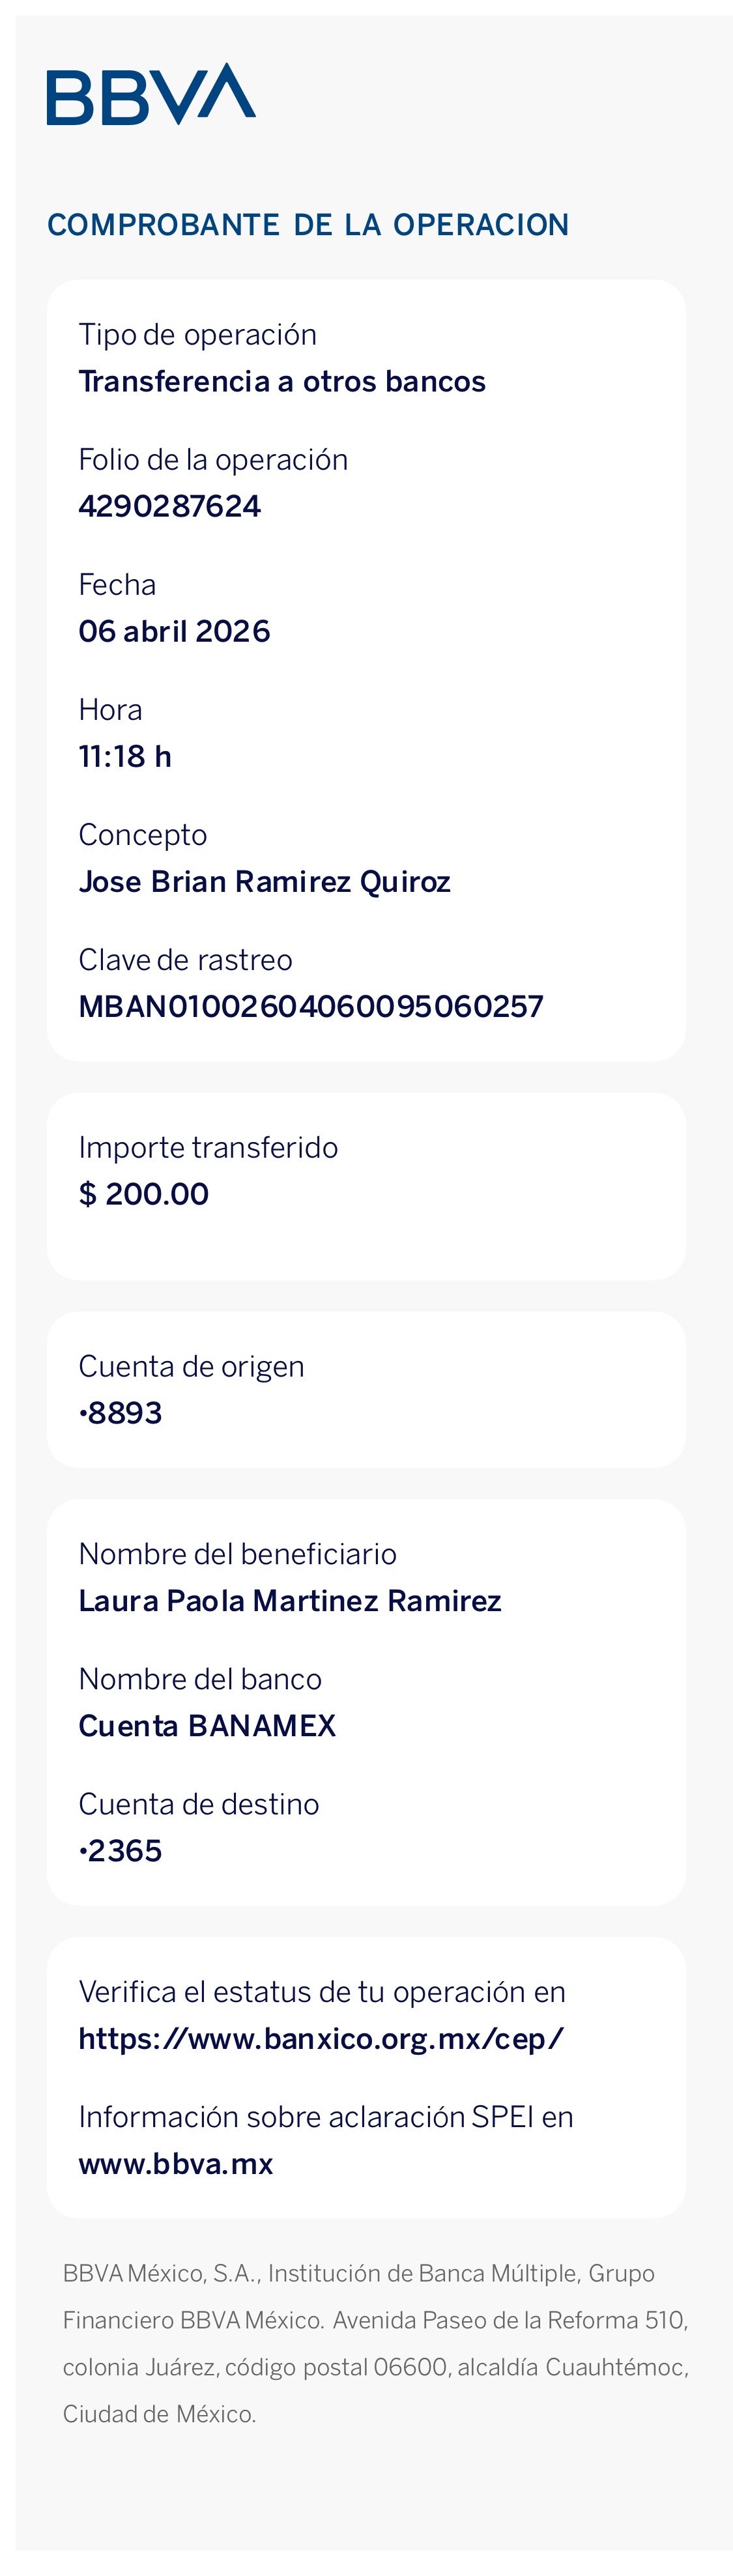Screen dimensions: 733x2576
Task: Select the transferred amount $ 200.00
Action: 144,1193
